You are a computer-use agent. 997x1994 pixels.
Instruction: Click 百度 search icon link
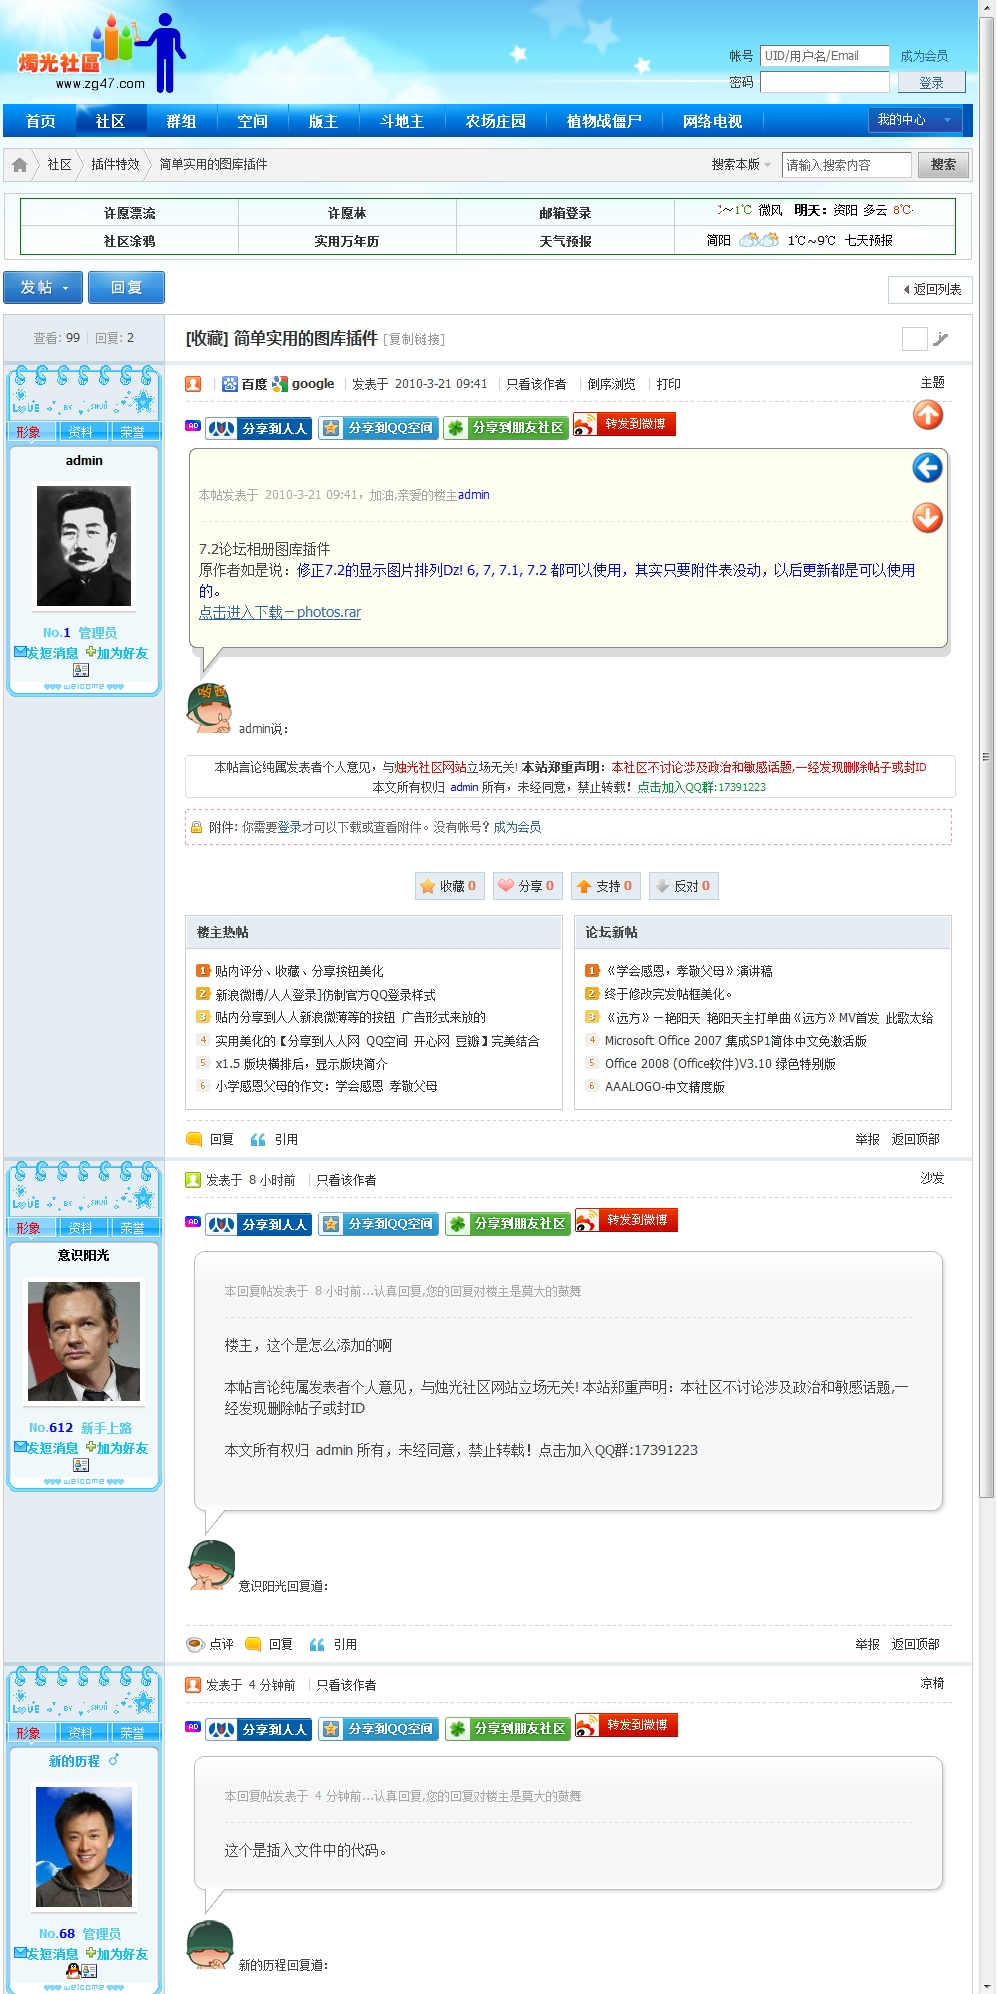245,384
